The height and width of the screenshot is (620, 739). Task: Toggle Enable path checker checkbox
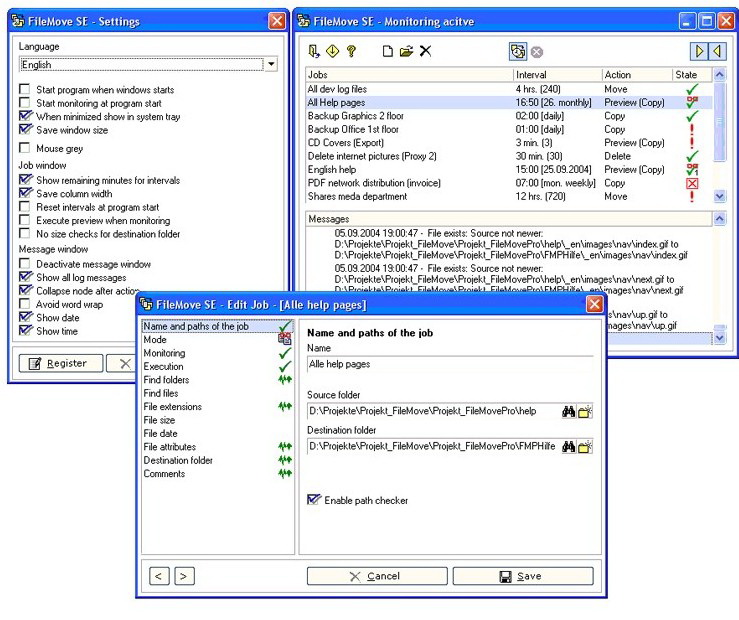[313, 500]
